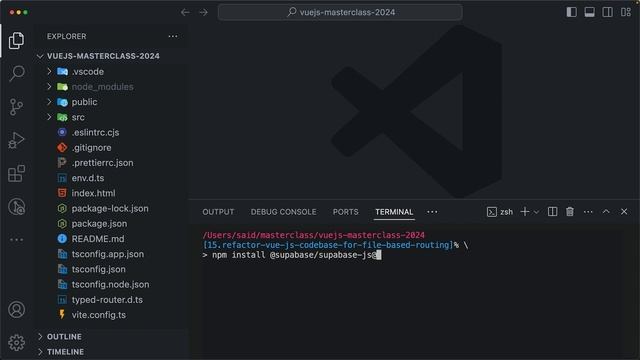Open .eslintrc.cjs file
The width and height of the screenshot is (640, 360).
click(95, 132)
